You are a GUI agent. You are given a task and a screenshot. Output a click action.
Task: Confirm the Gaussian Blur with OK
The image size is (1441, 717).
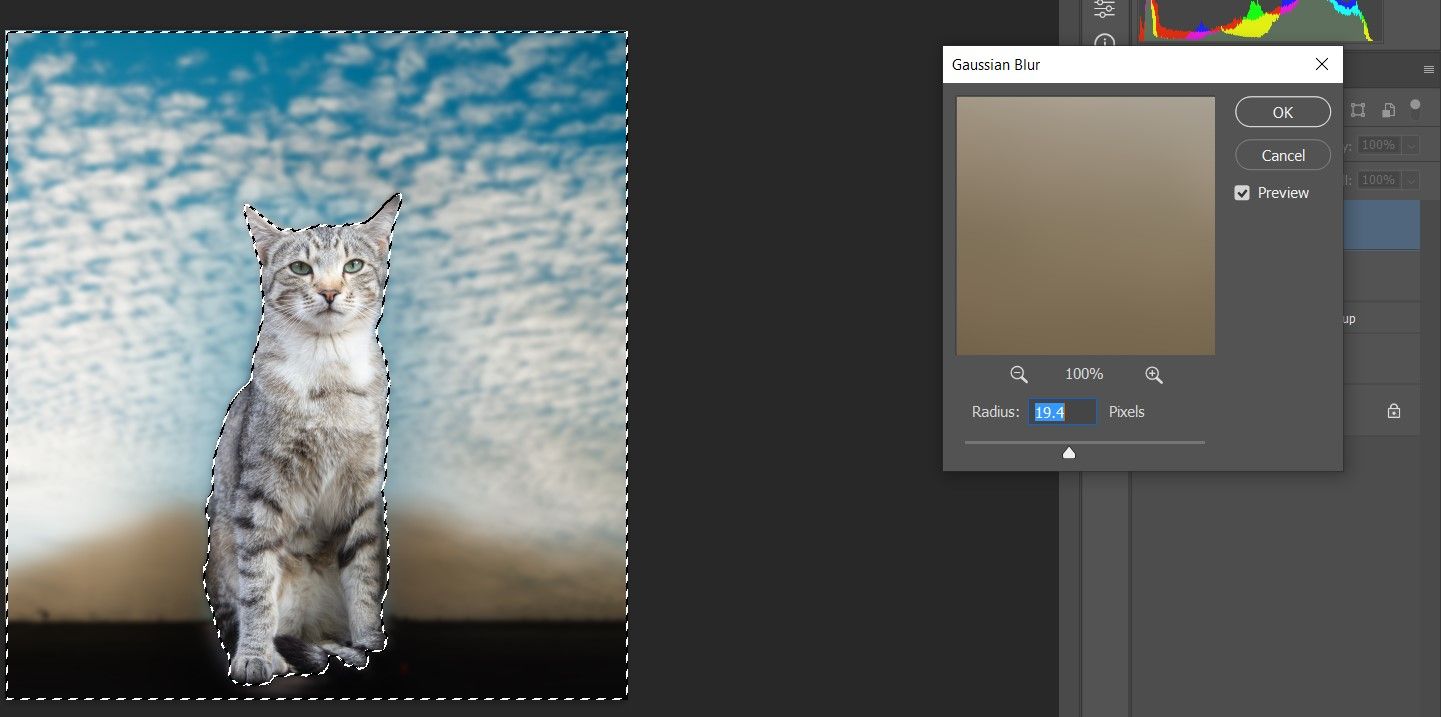tap(1283, 112)
